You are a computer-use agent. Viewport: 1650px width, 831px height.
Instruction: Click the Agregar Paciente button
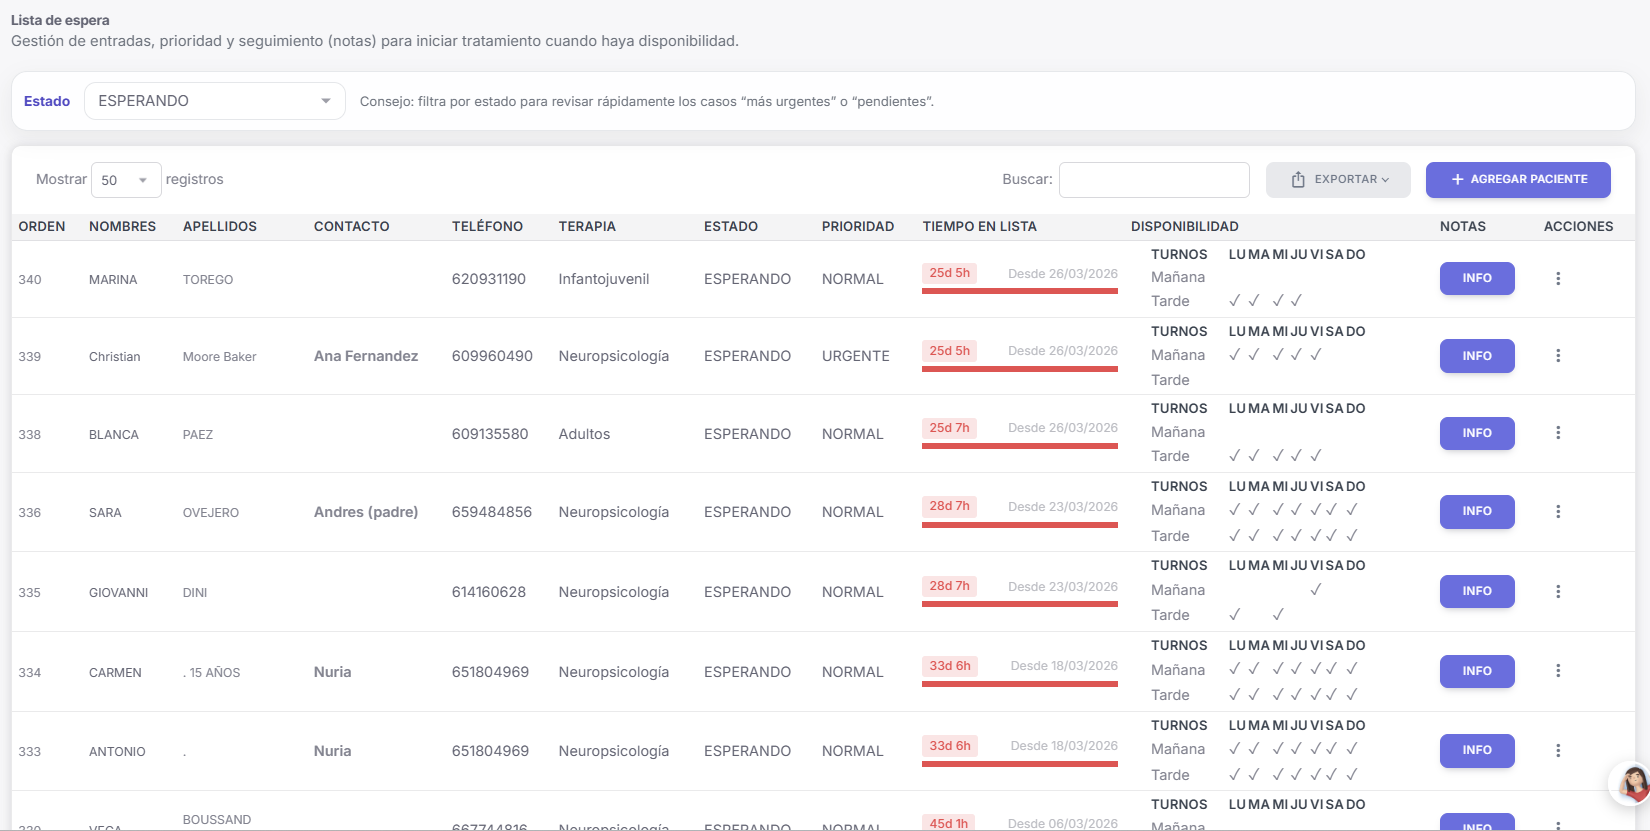click(x=1517, y=180)
